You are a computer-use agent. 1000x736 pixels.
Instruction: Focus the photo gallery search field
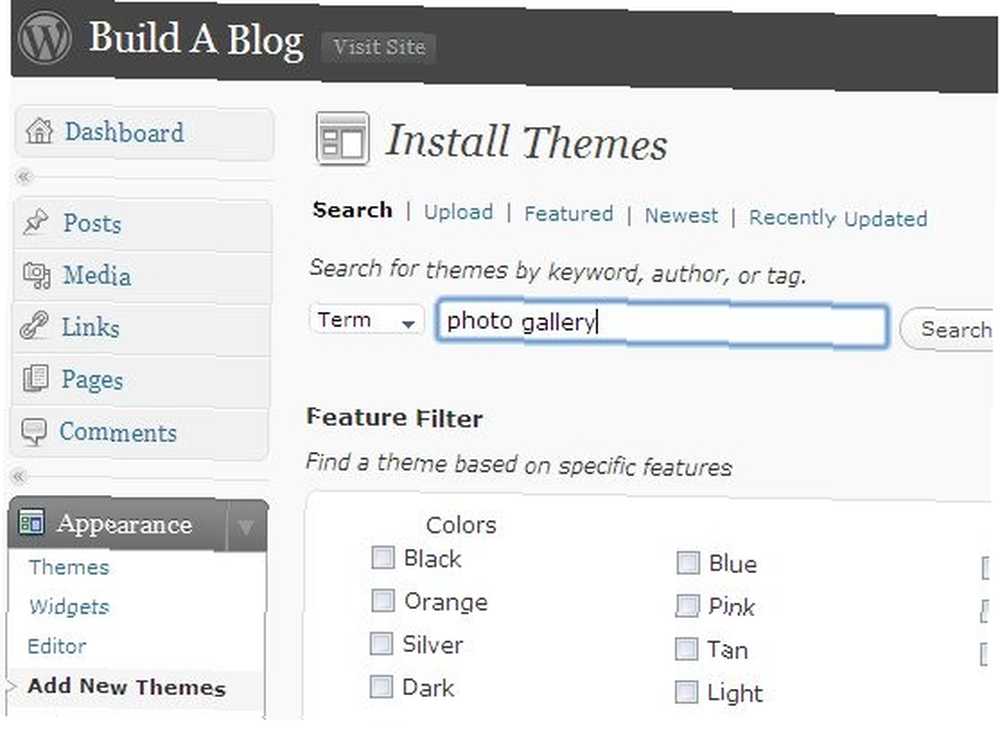coord(662,325)
